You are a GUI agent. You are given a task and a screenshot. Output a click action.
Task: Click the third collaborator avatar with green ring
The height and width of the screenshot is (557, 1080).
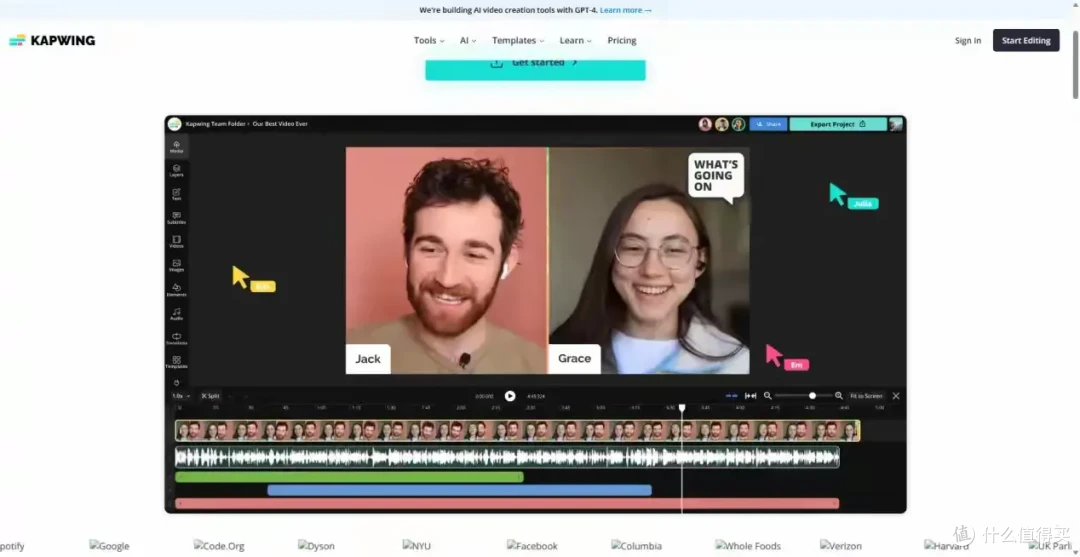point(738,124)
